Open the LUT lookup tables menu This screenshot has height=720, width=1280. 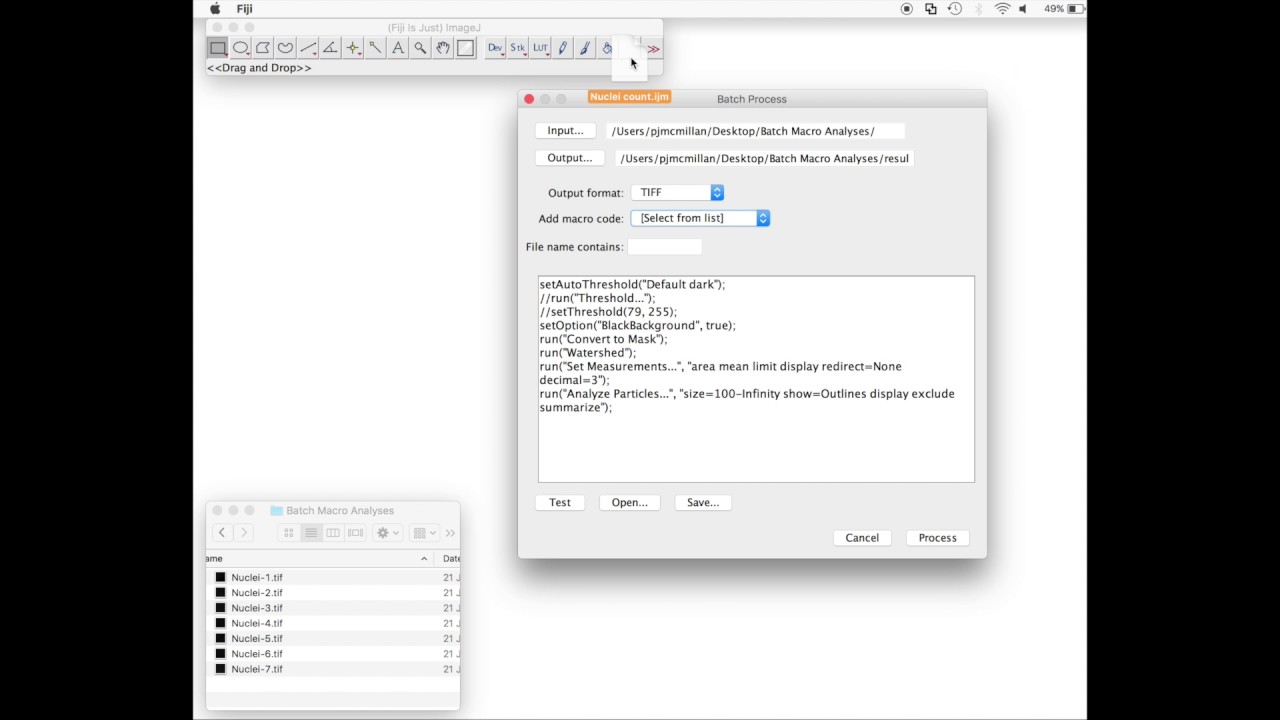point(540,48)
